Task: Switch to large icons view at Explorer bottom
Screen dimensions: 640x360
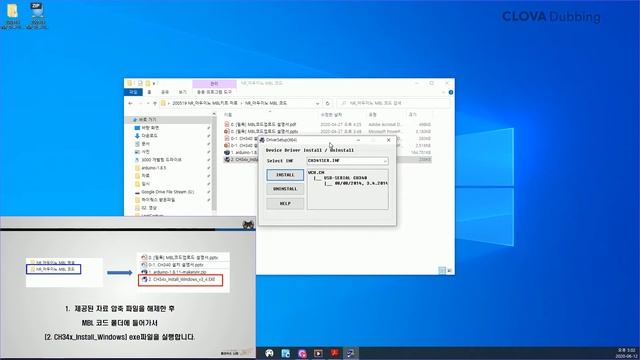Action: coord(449,270)
